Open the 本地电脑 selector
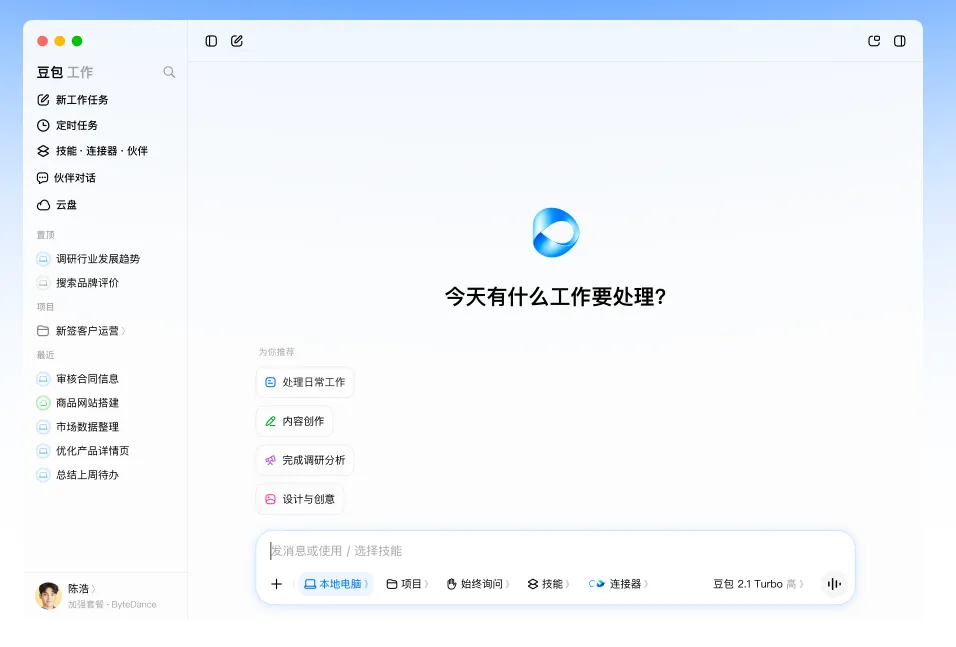956x647 pixels. (336, 584)
